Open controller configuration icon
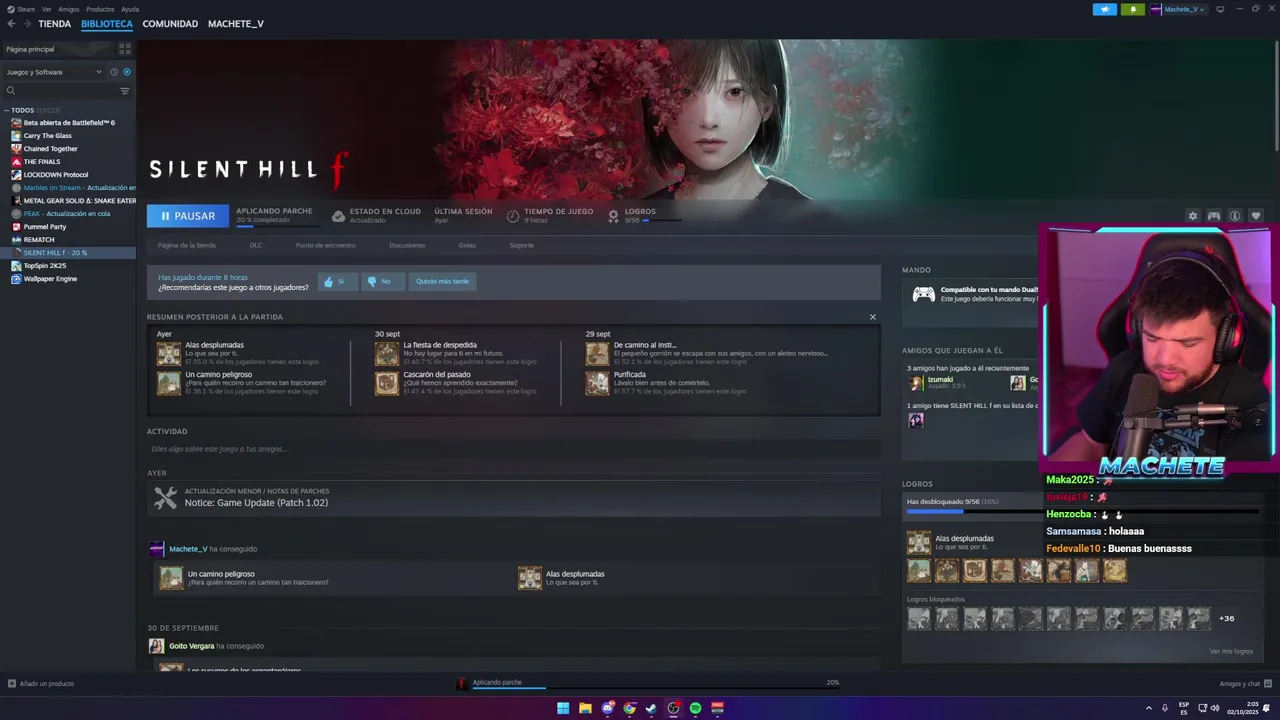The image size is (1280, 720). (1213, 216)
